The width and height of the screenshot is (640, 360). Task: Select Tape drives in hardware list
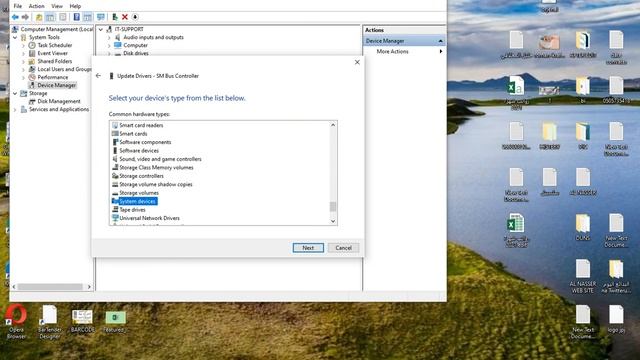(x=132, y=210)
